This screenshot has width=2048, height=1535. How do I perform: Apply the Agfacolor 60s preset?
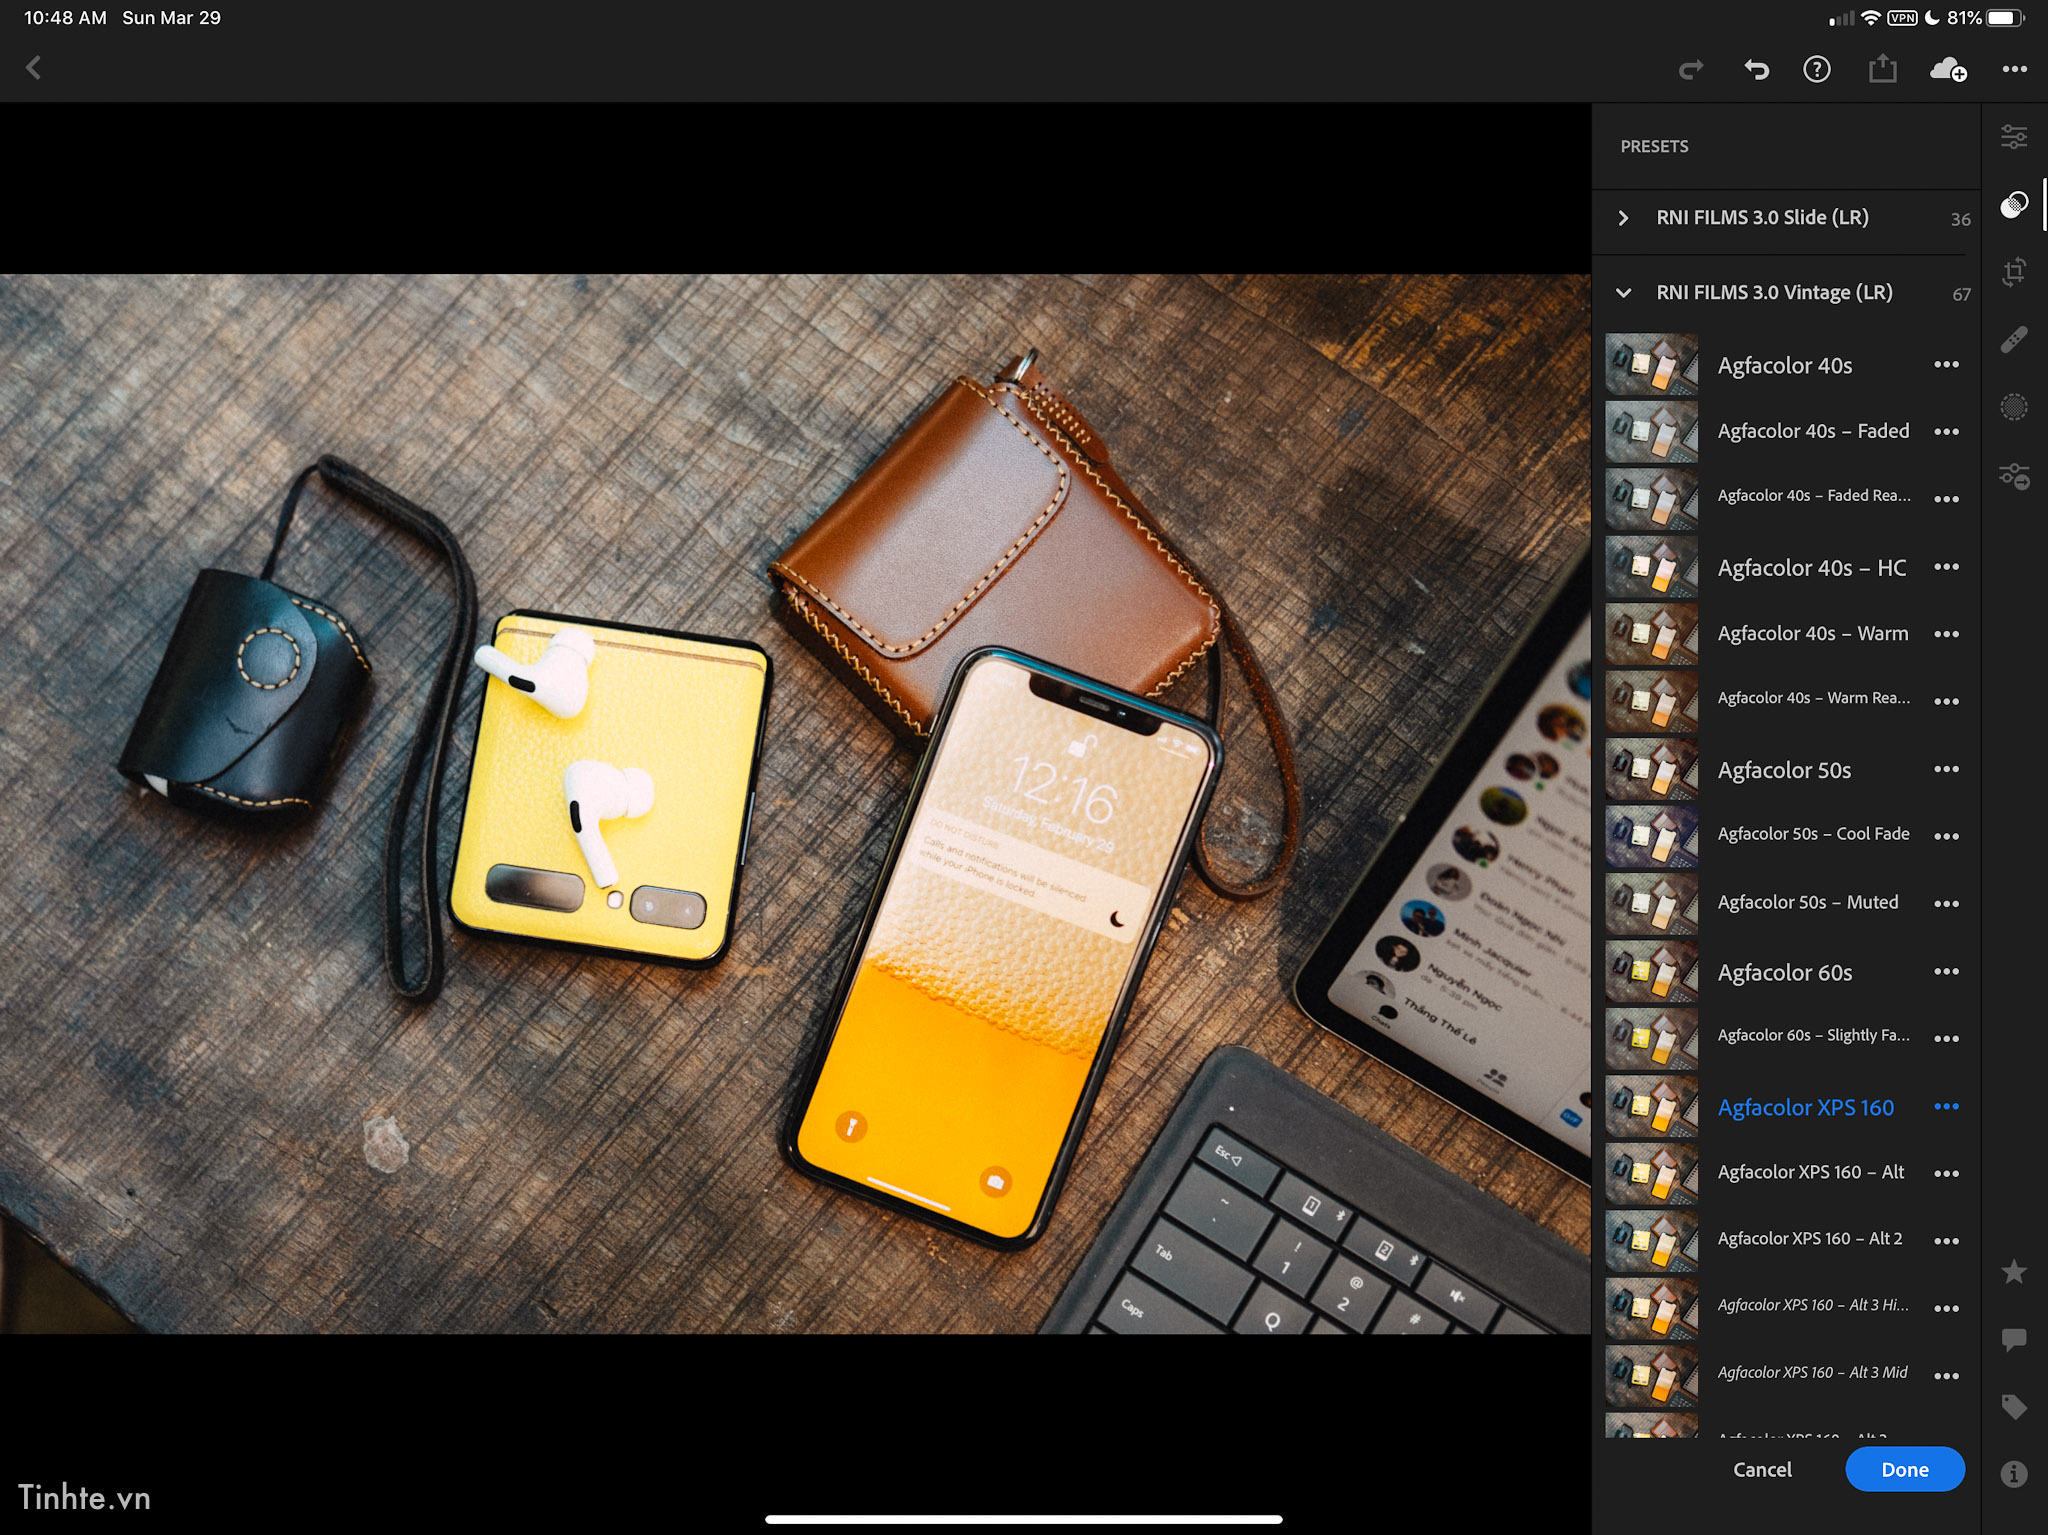point(1784,972)
